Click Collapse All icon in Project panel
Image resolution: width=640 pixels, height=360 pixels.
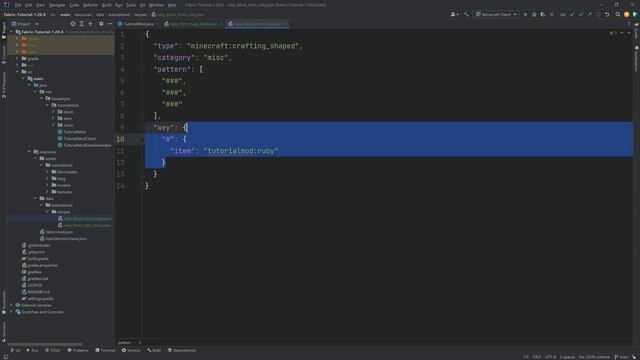tap(91, 24)
